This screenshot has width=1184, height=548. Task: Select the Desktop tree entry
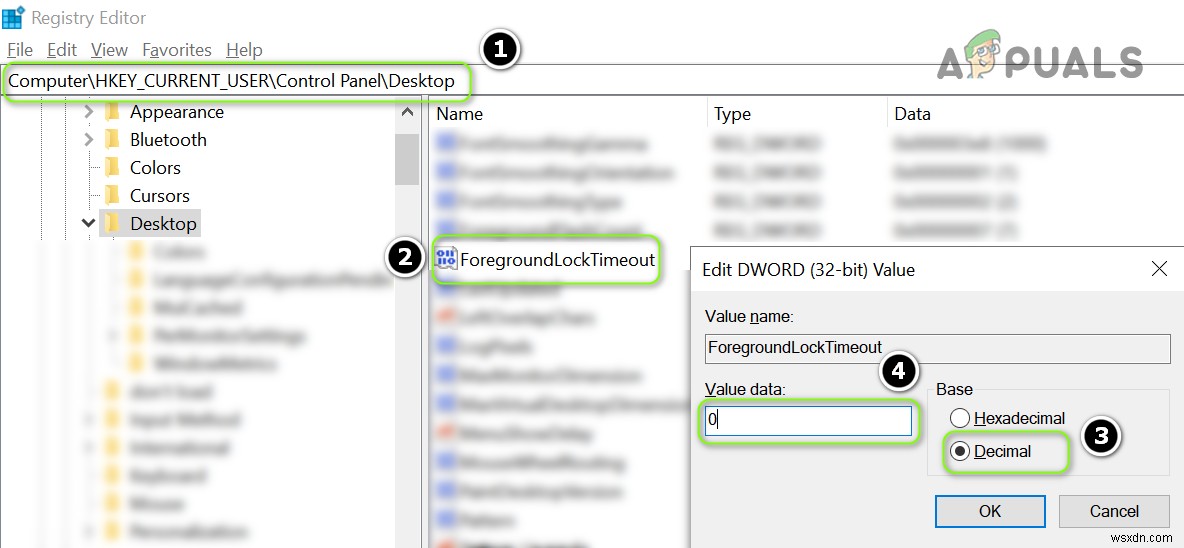[163, 223]
